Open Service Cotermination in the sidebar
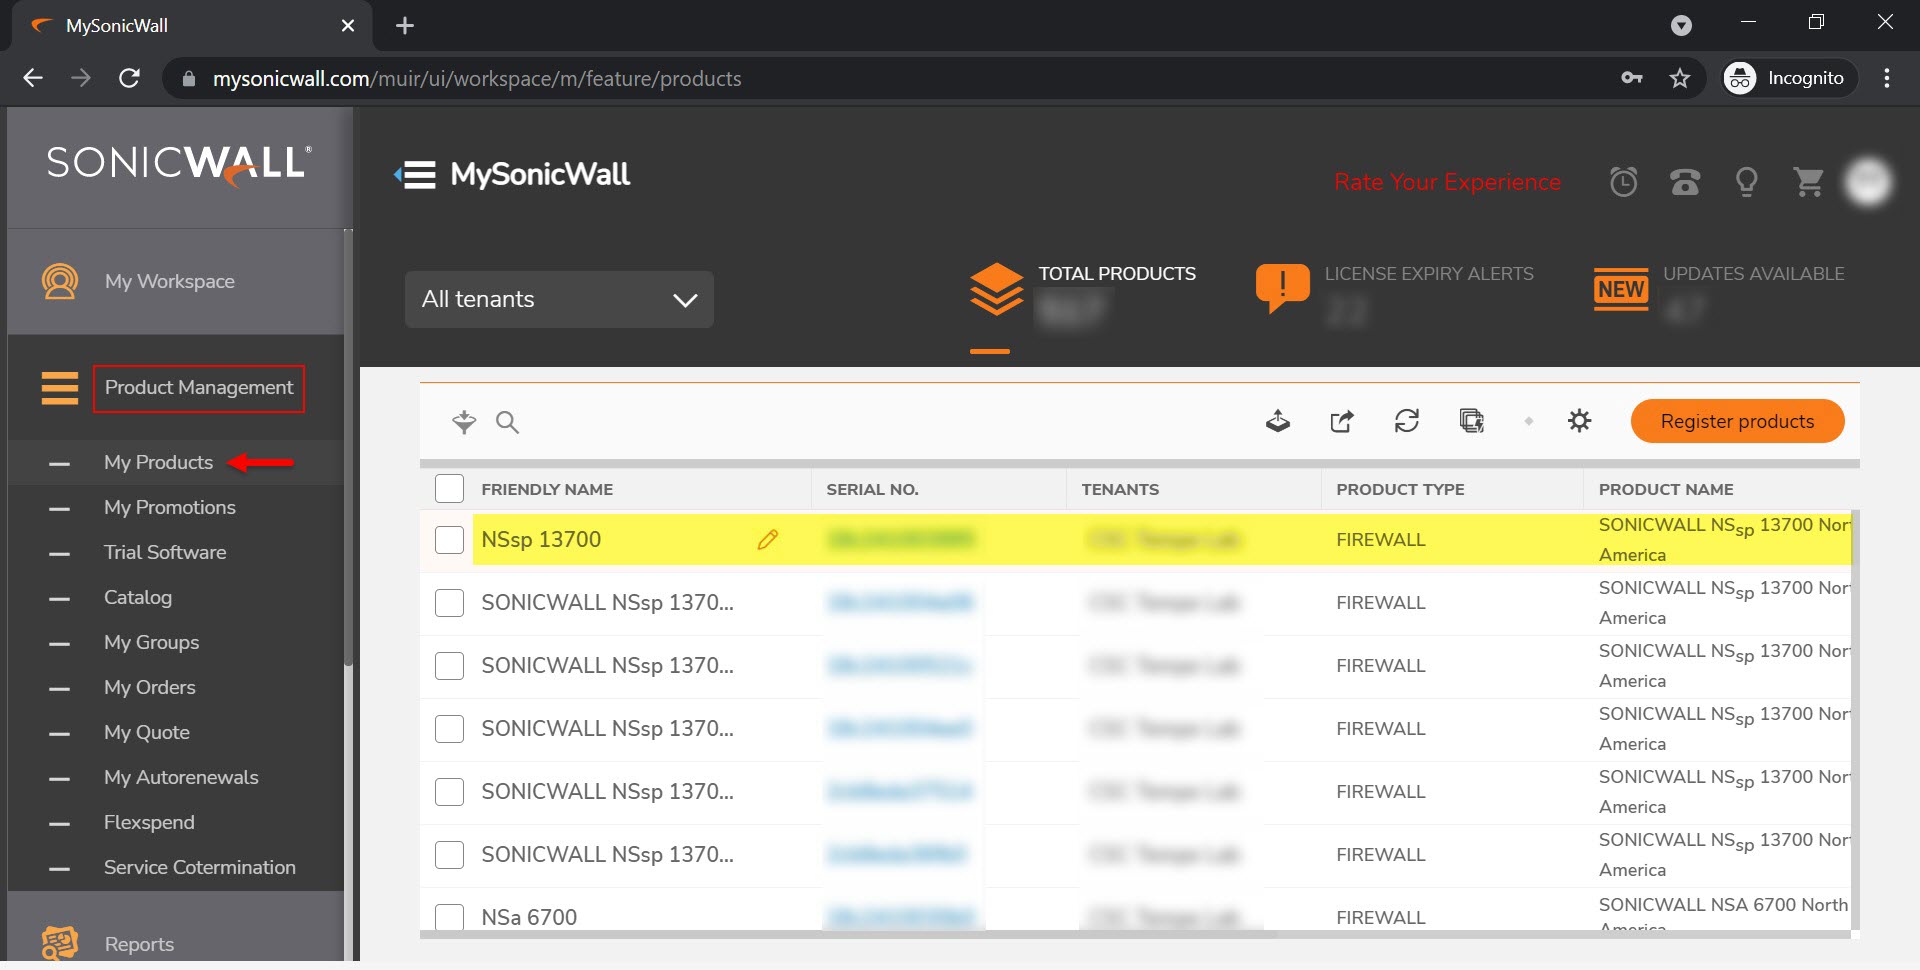Screen dimensions: 1920x970 click(x=200, y=867)
